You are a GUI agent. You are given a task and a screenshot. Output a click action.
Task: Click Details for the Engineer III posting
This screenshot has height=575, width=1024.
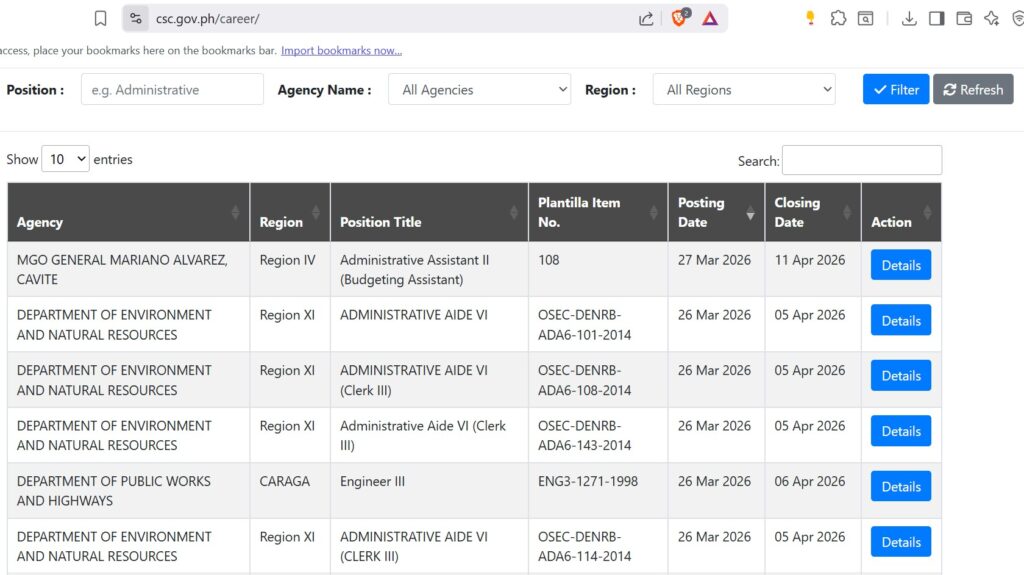tap(900, 486)
